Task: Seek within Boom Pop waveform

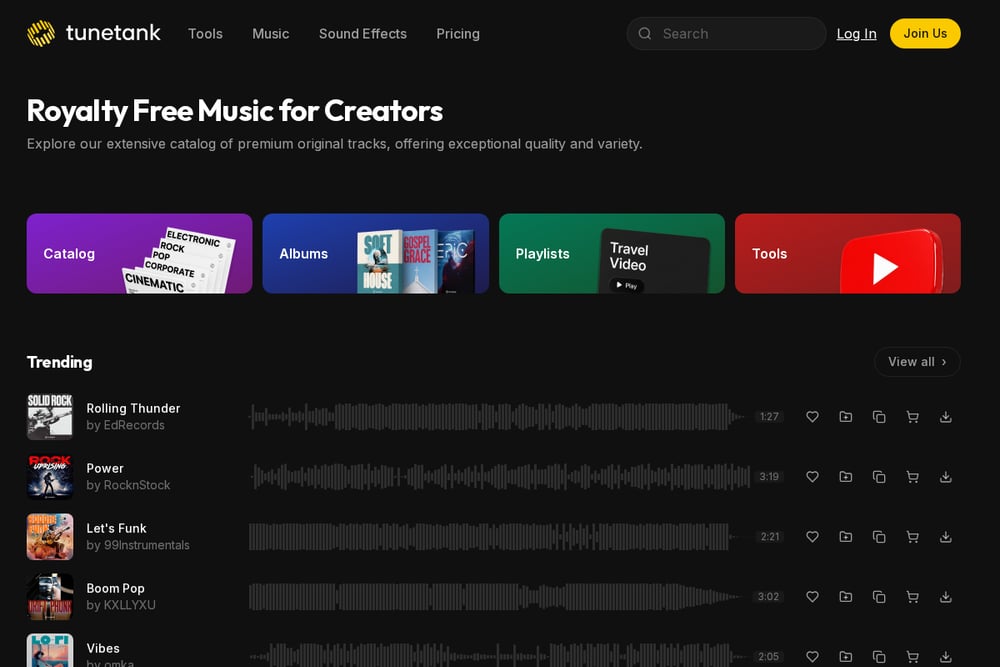Action: 495,597
